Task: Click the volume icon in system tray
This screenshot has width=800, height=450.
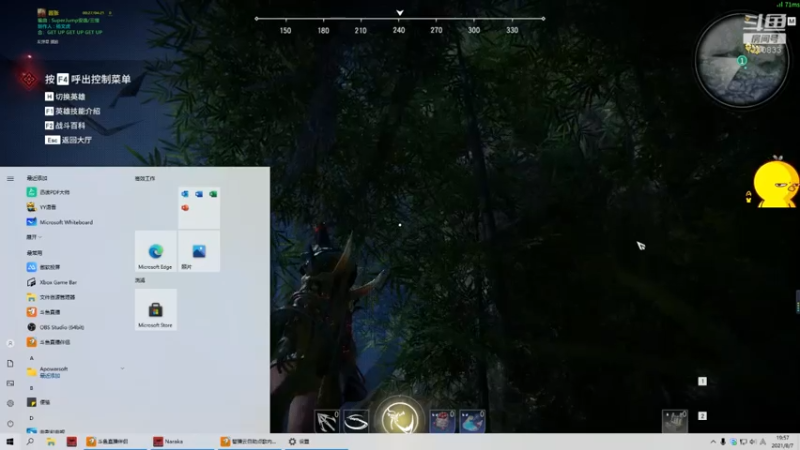Action: 753,442
